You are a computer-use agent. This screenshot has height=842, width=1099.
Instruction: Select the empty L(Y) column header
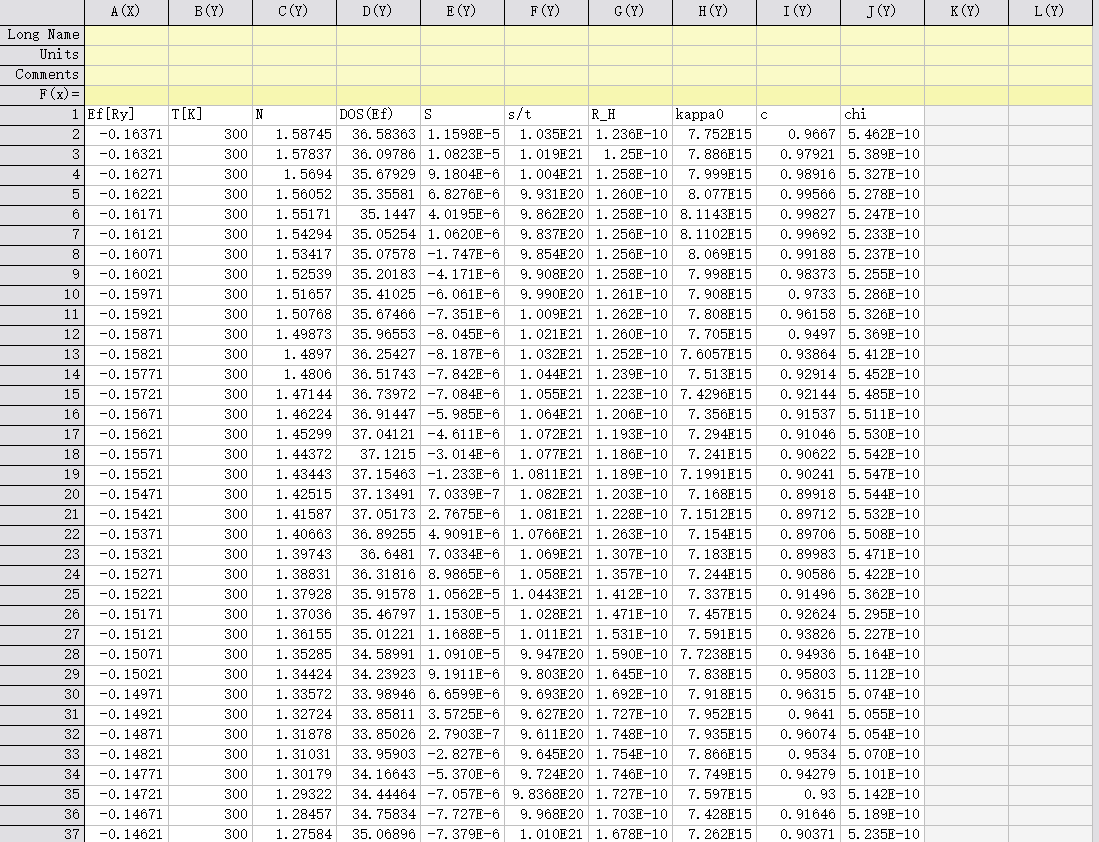tap(1052, 11)
